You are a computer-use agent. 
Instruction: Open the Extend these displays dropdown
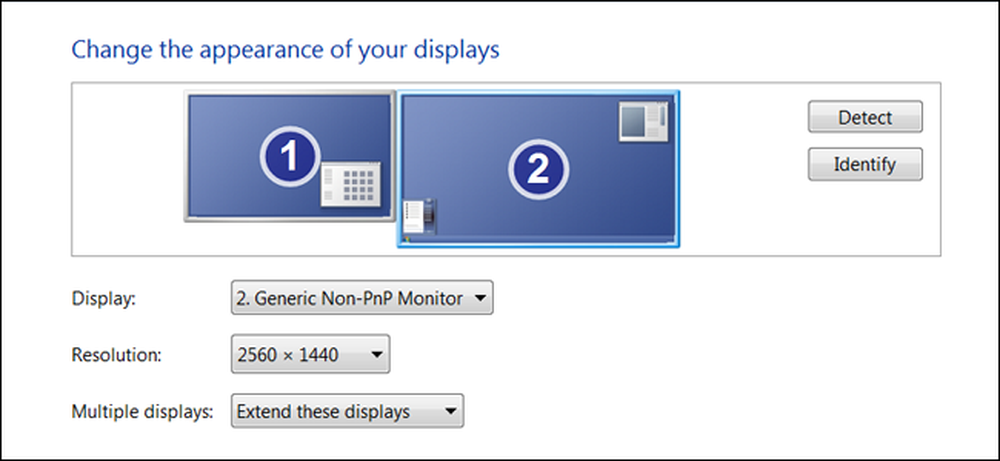pyautogui.click(x=347, y=411)
